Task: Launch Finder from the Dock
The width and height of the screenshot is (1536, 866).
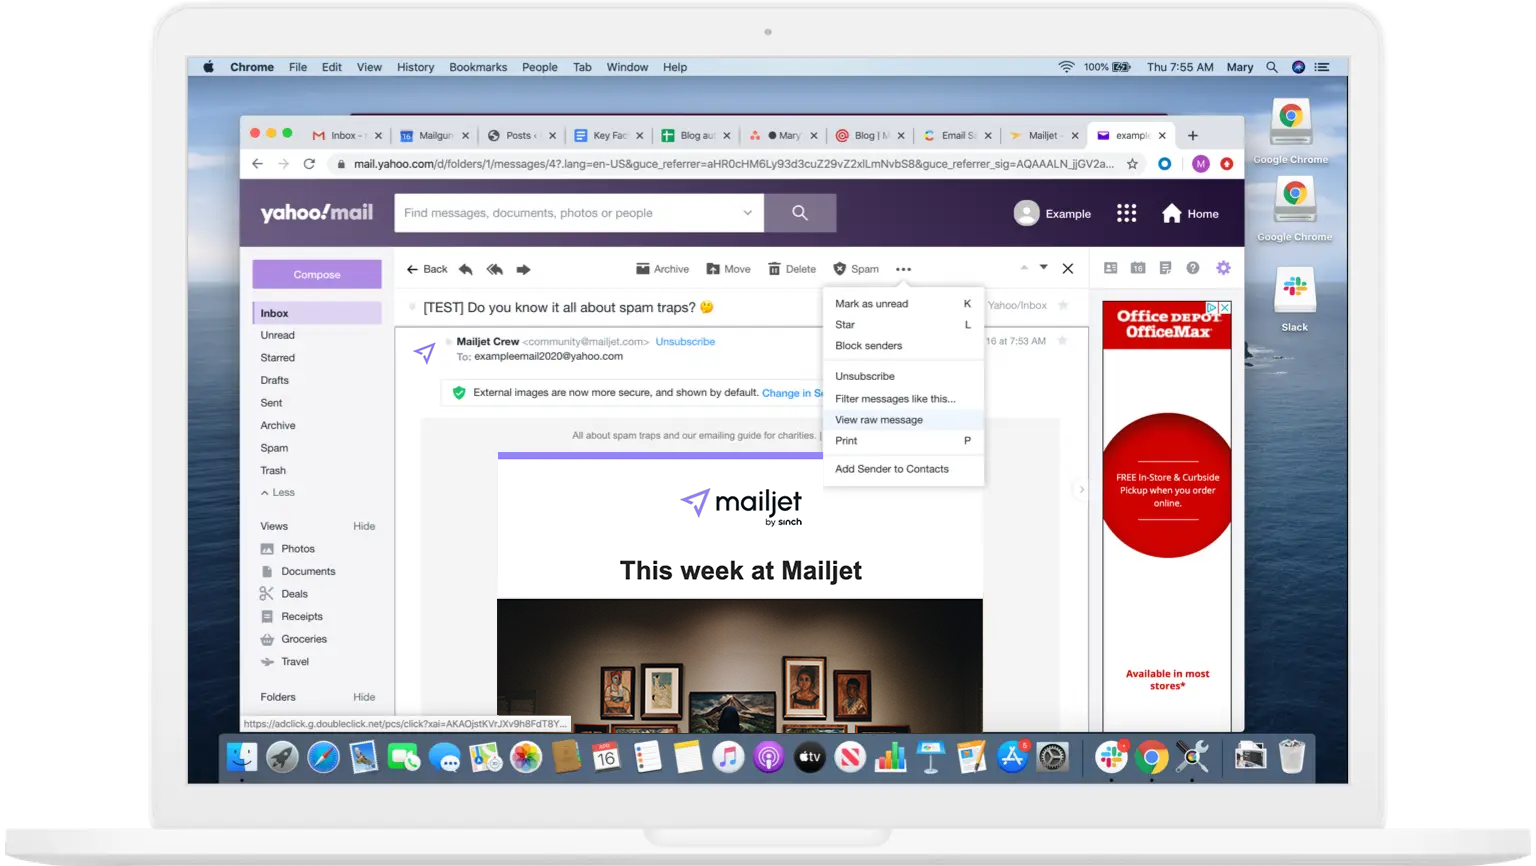Action: click(242, 758)
